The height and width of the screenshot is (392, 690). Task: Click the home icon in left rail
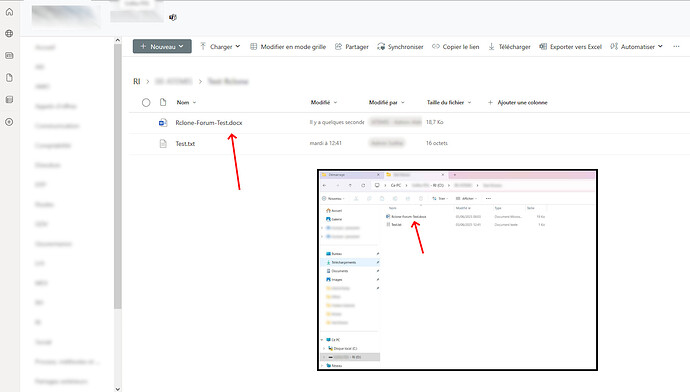(9, 12)
